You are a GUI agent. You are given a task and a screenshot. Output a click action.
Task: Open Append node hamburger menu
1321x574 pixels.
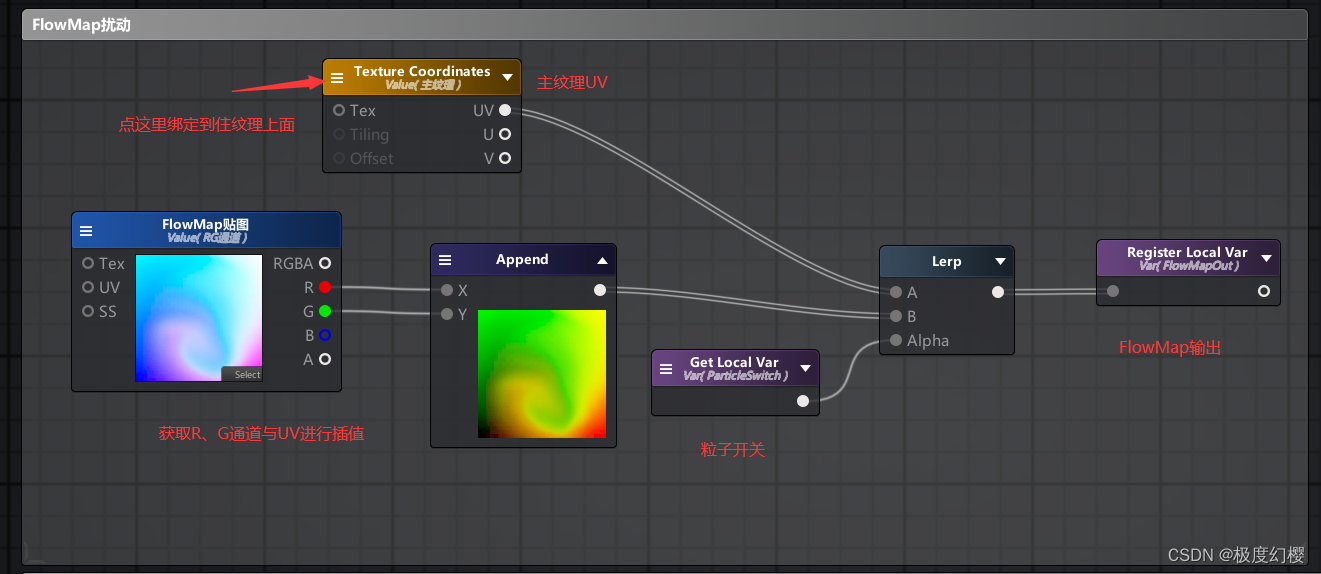coord(445,260)
